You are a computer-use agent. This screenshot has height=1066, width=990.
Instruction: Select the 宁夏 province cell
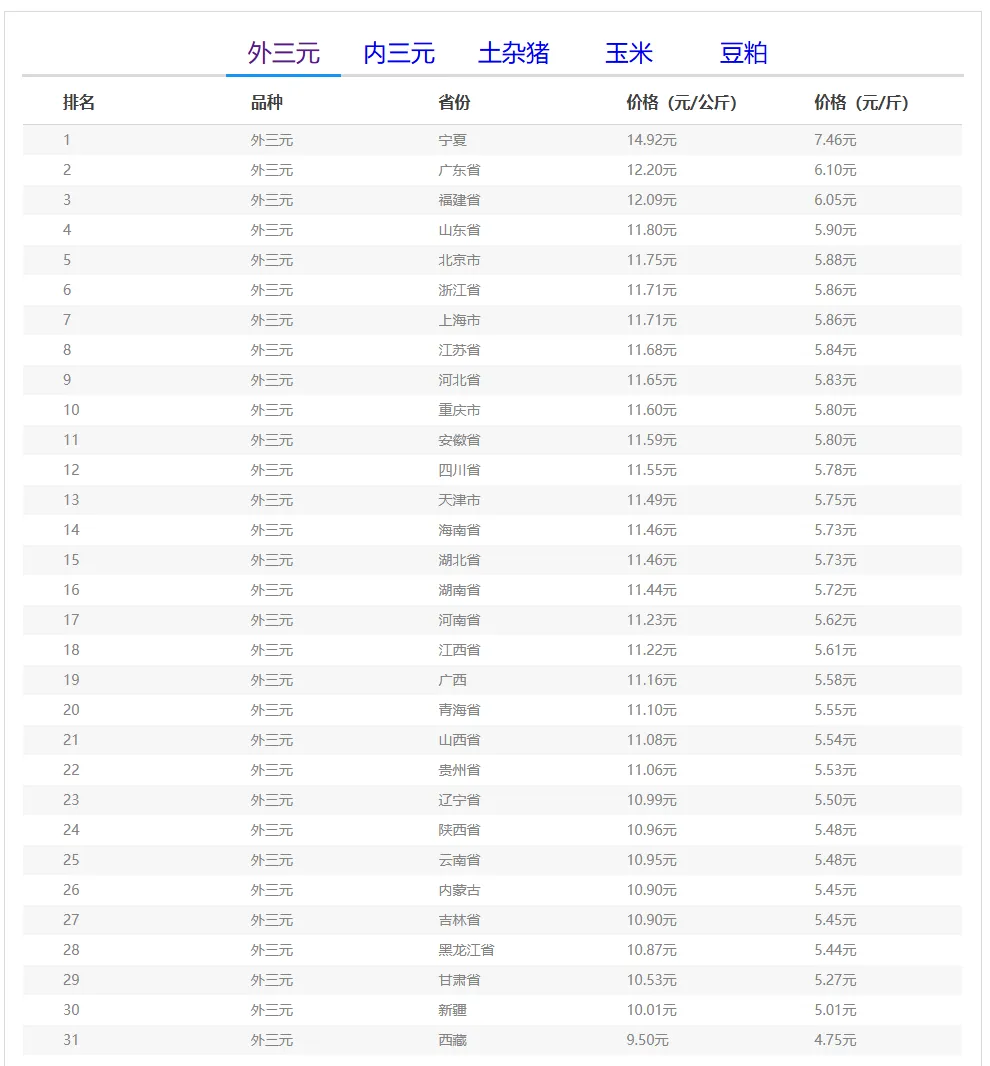(452, 140)
